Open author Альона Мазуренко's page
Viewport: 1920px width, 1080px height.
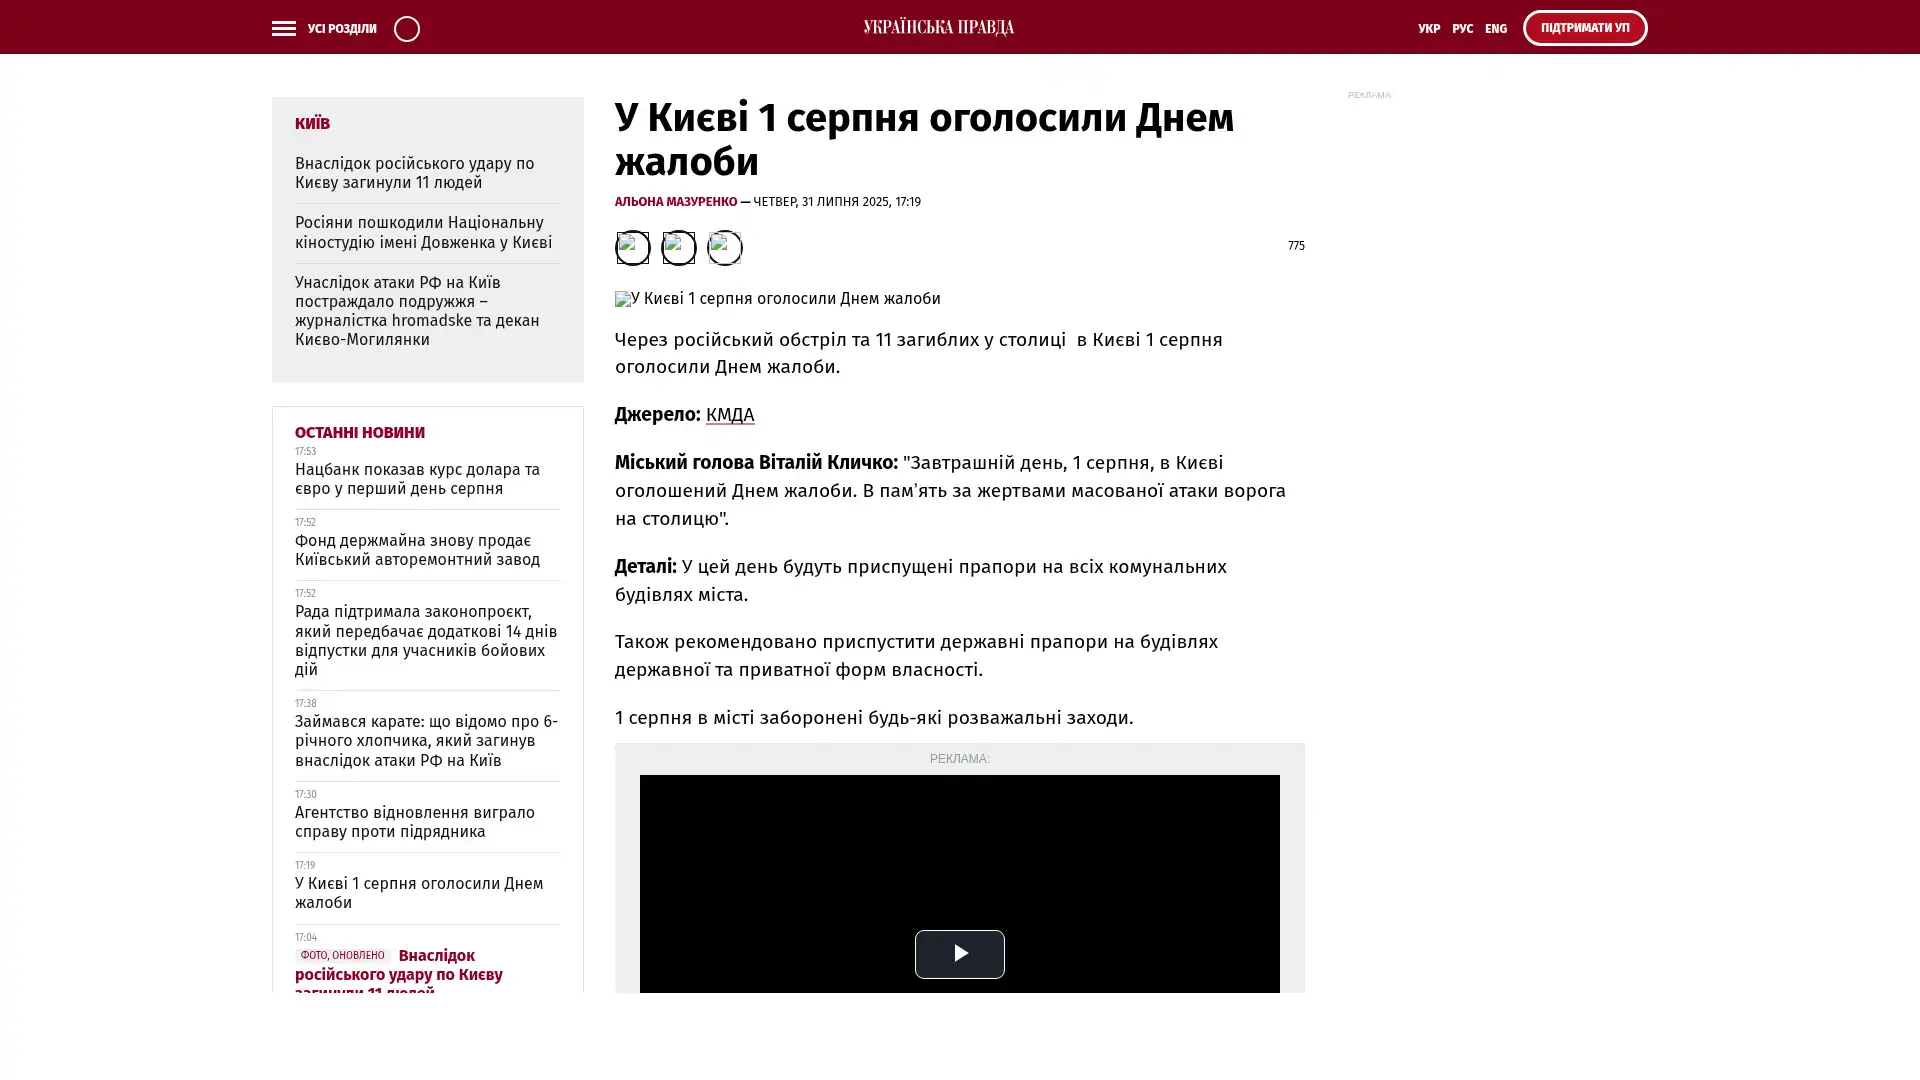(675, 201)
